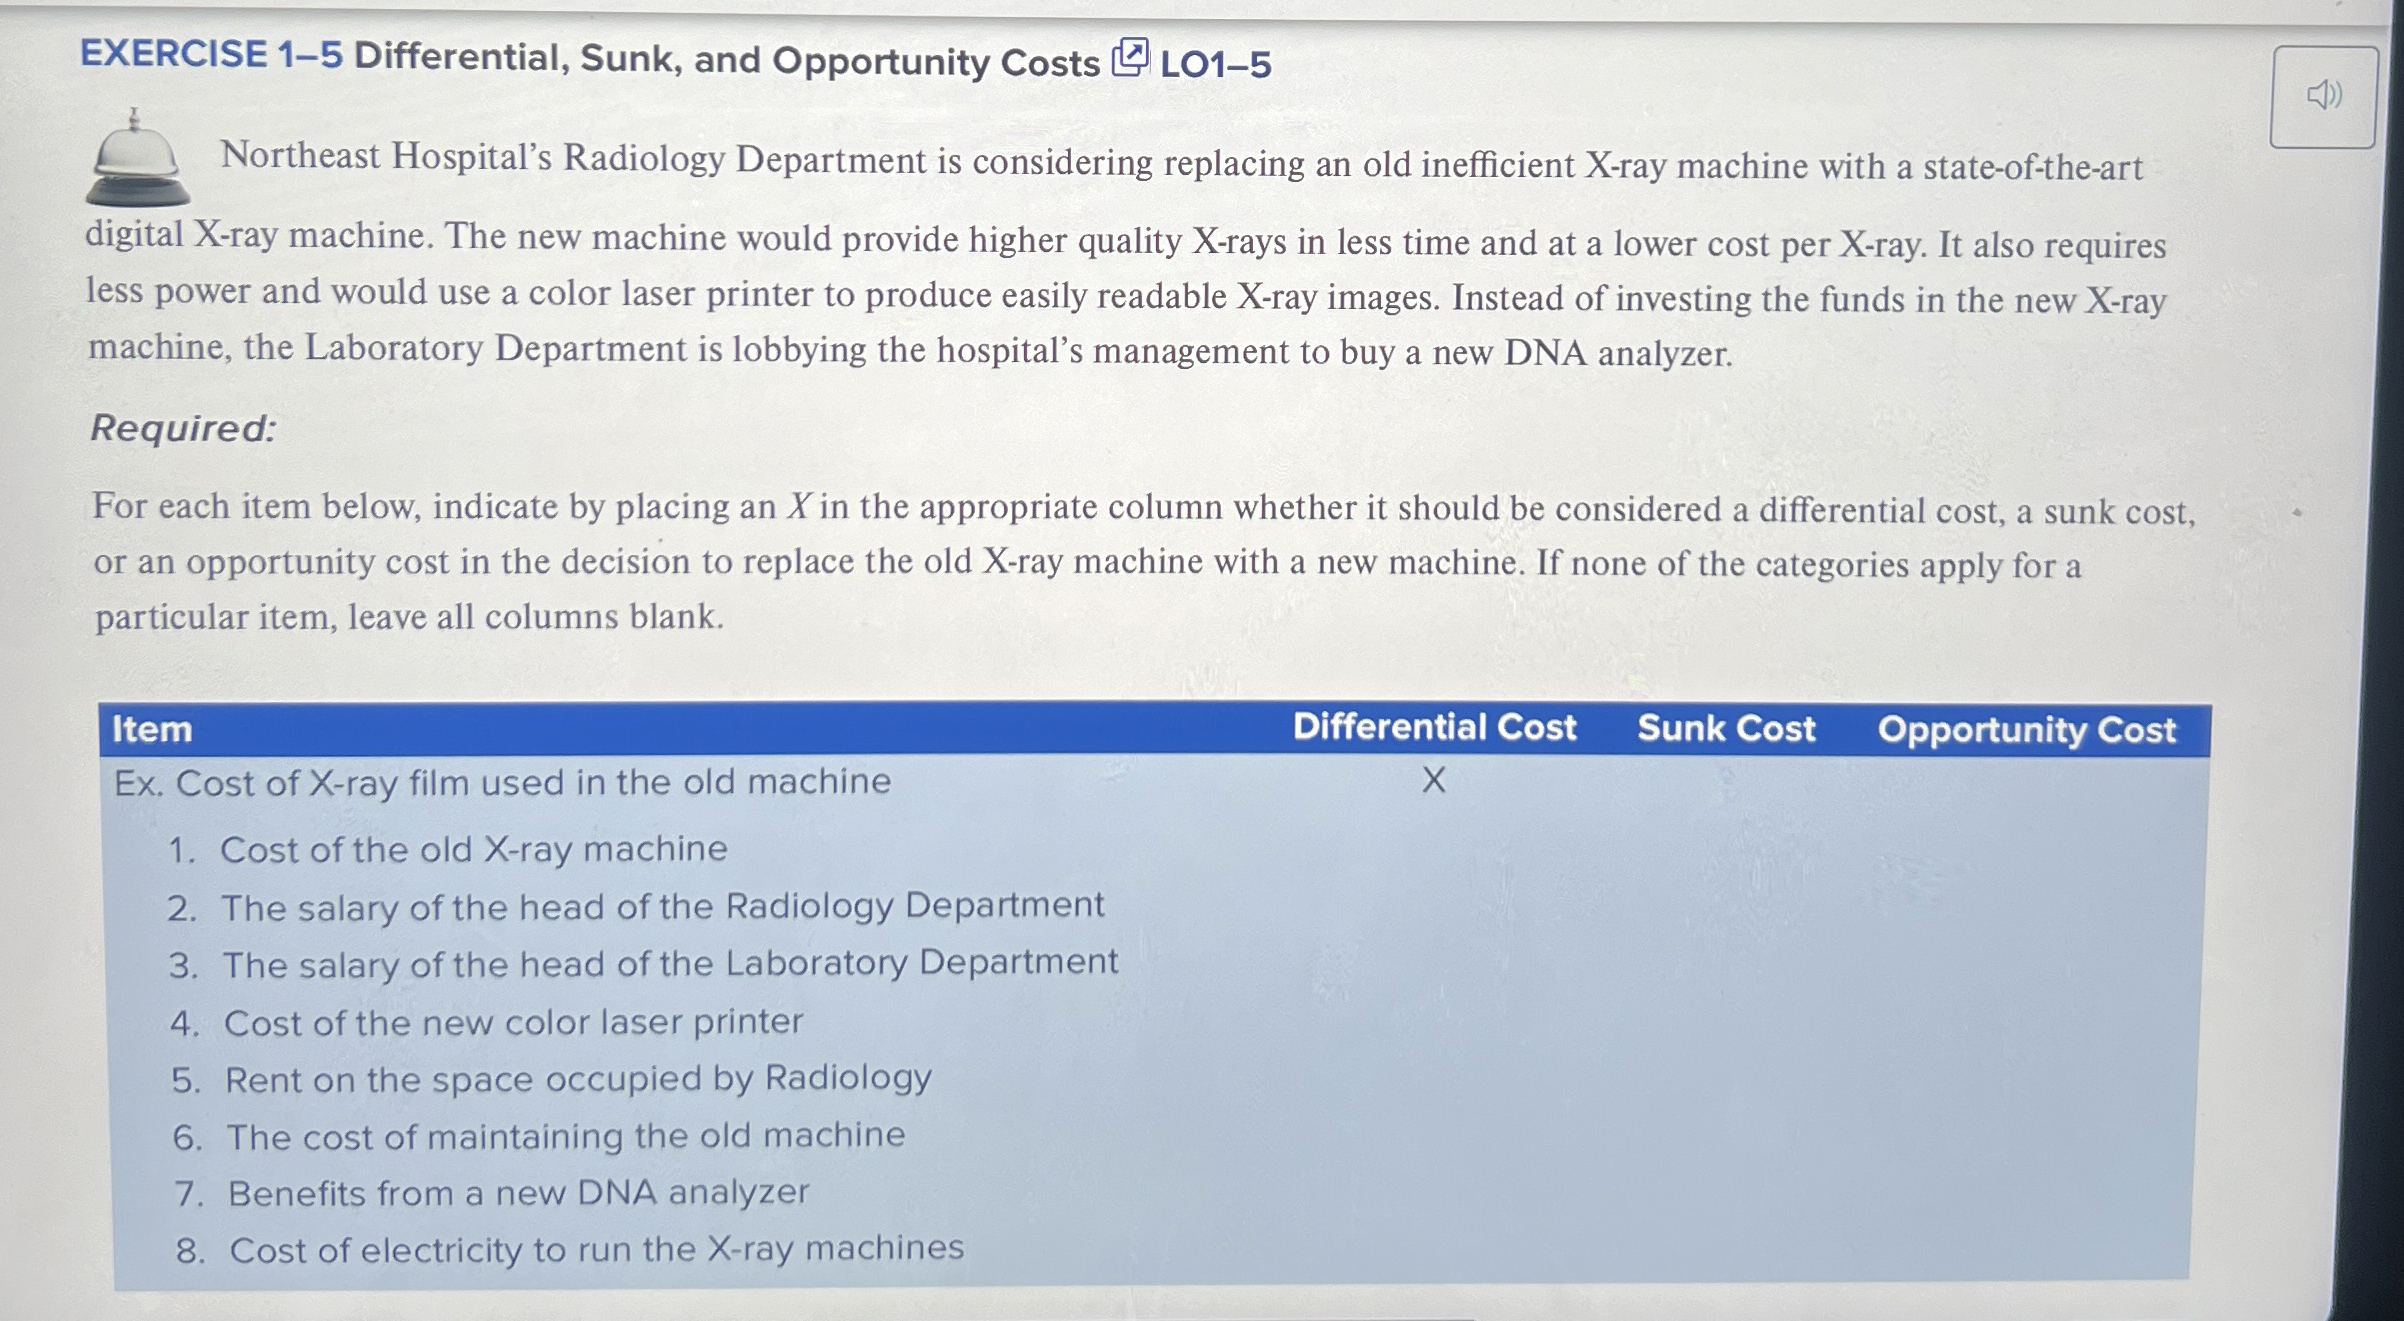Expand the Opportunity Cost column header
The width and height of the screenshot is (2404, 1321).
tap(2025, 729)
